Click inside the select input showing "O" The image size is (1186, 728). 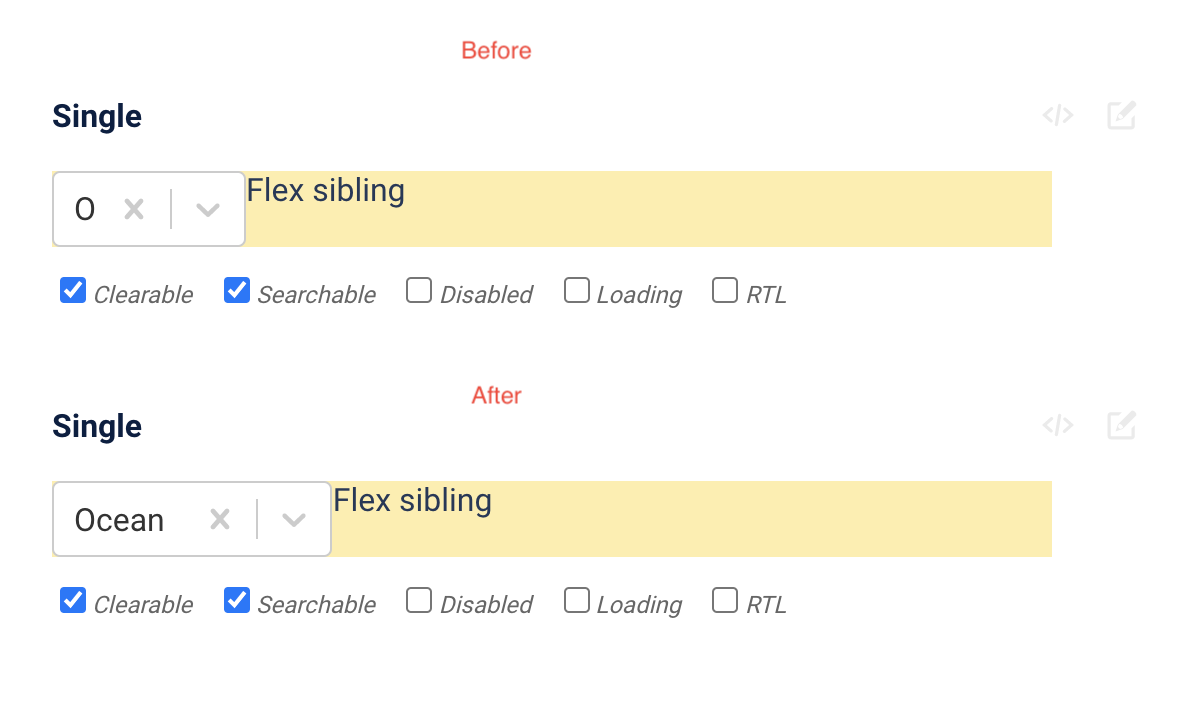point(85,209)
